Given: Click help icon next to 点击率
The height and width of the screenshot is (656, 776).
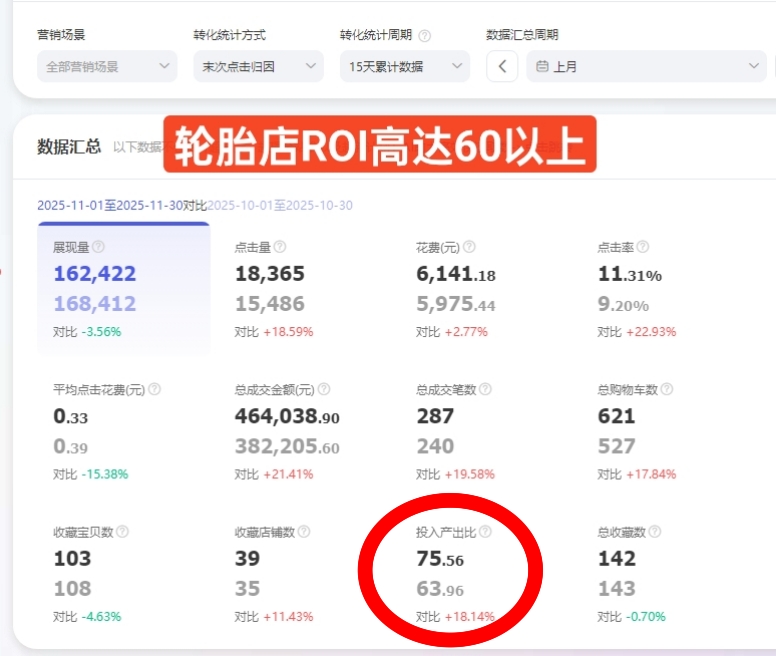Looking at the screenshot, I should (643, 246).
